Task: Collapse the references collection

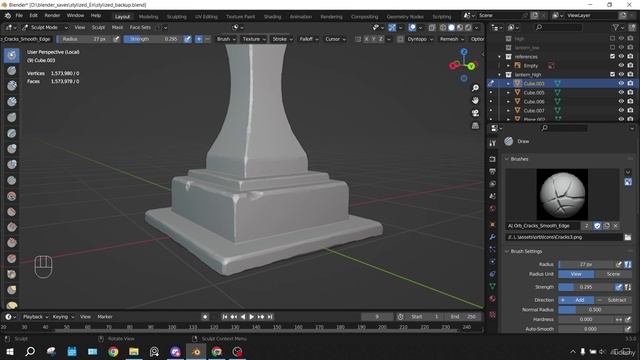Action: click(x=499, y=57)
